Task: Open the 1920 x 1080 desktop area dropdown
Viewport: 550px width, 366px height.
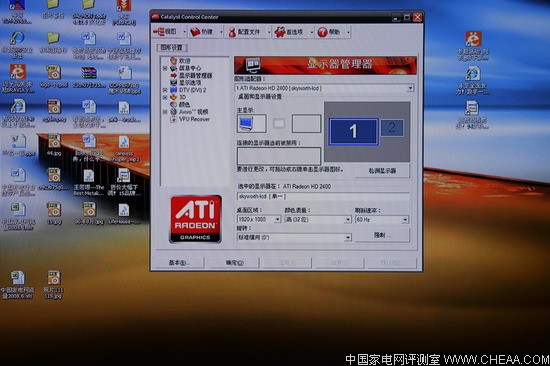Action: 259,219
